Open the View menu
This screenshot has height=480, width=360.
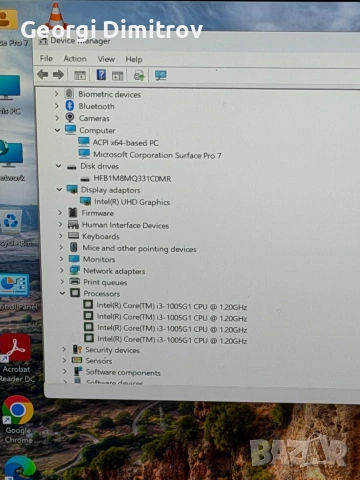(x=106, y=59)
